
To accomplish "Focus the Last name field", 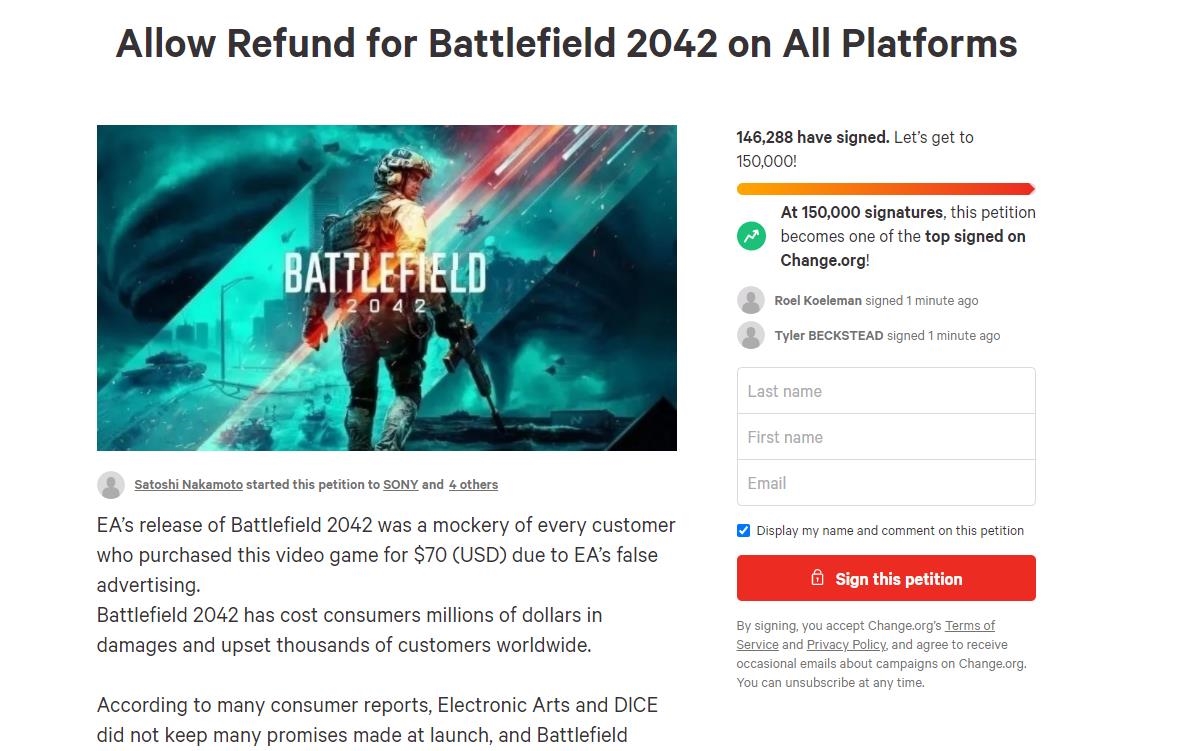I will click(886, 391).
